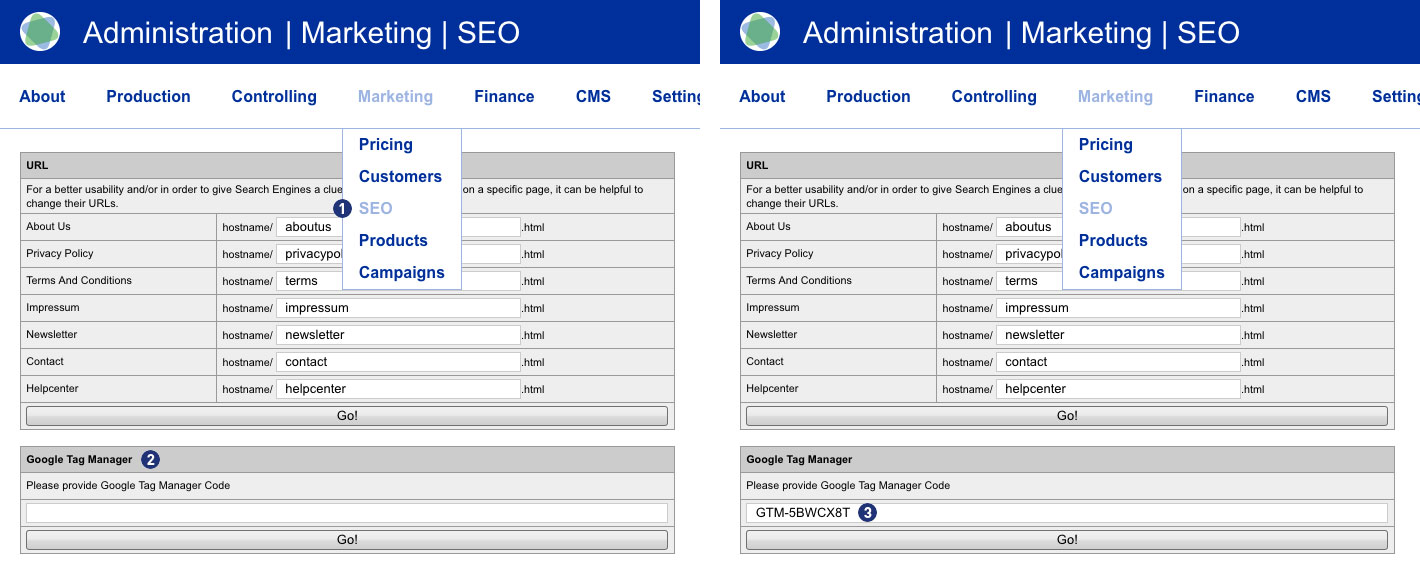This screenshot has width=1420, height=575.
Task: Select Pricing from the left Marketing dropdown
Action: [x=386, y=145]
